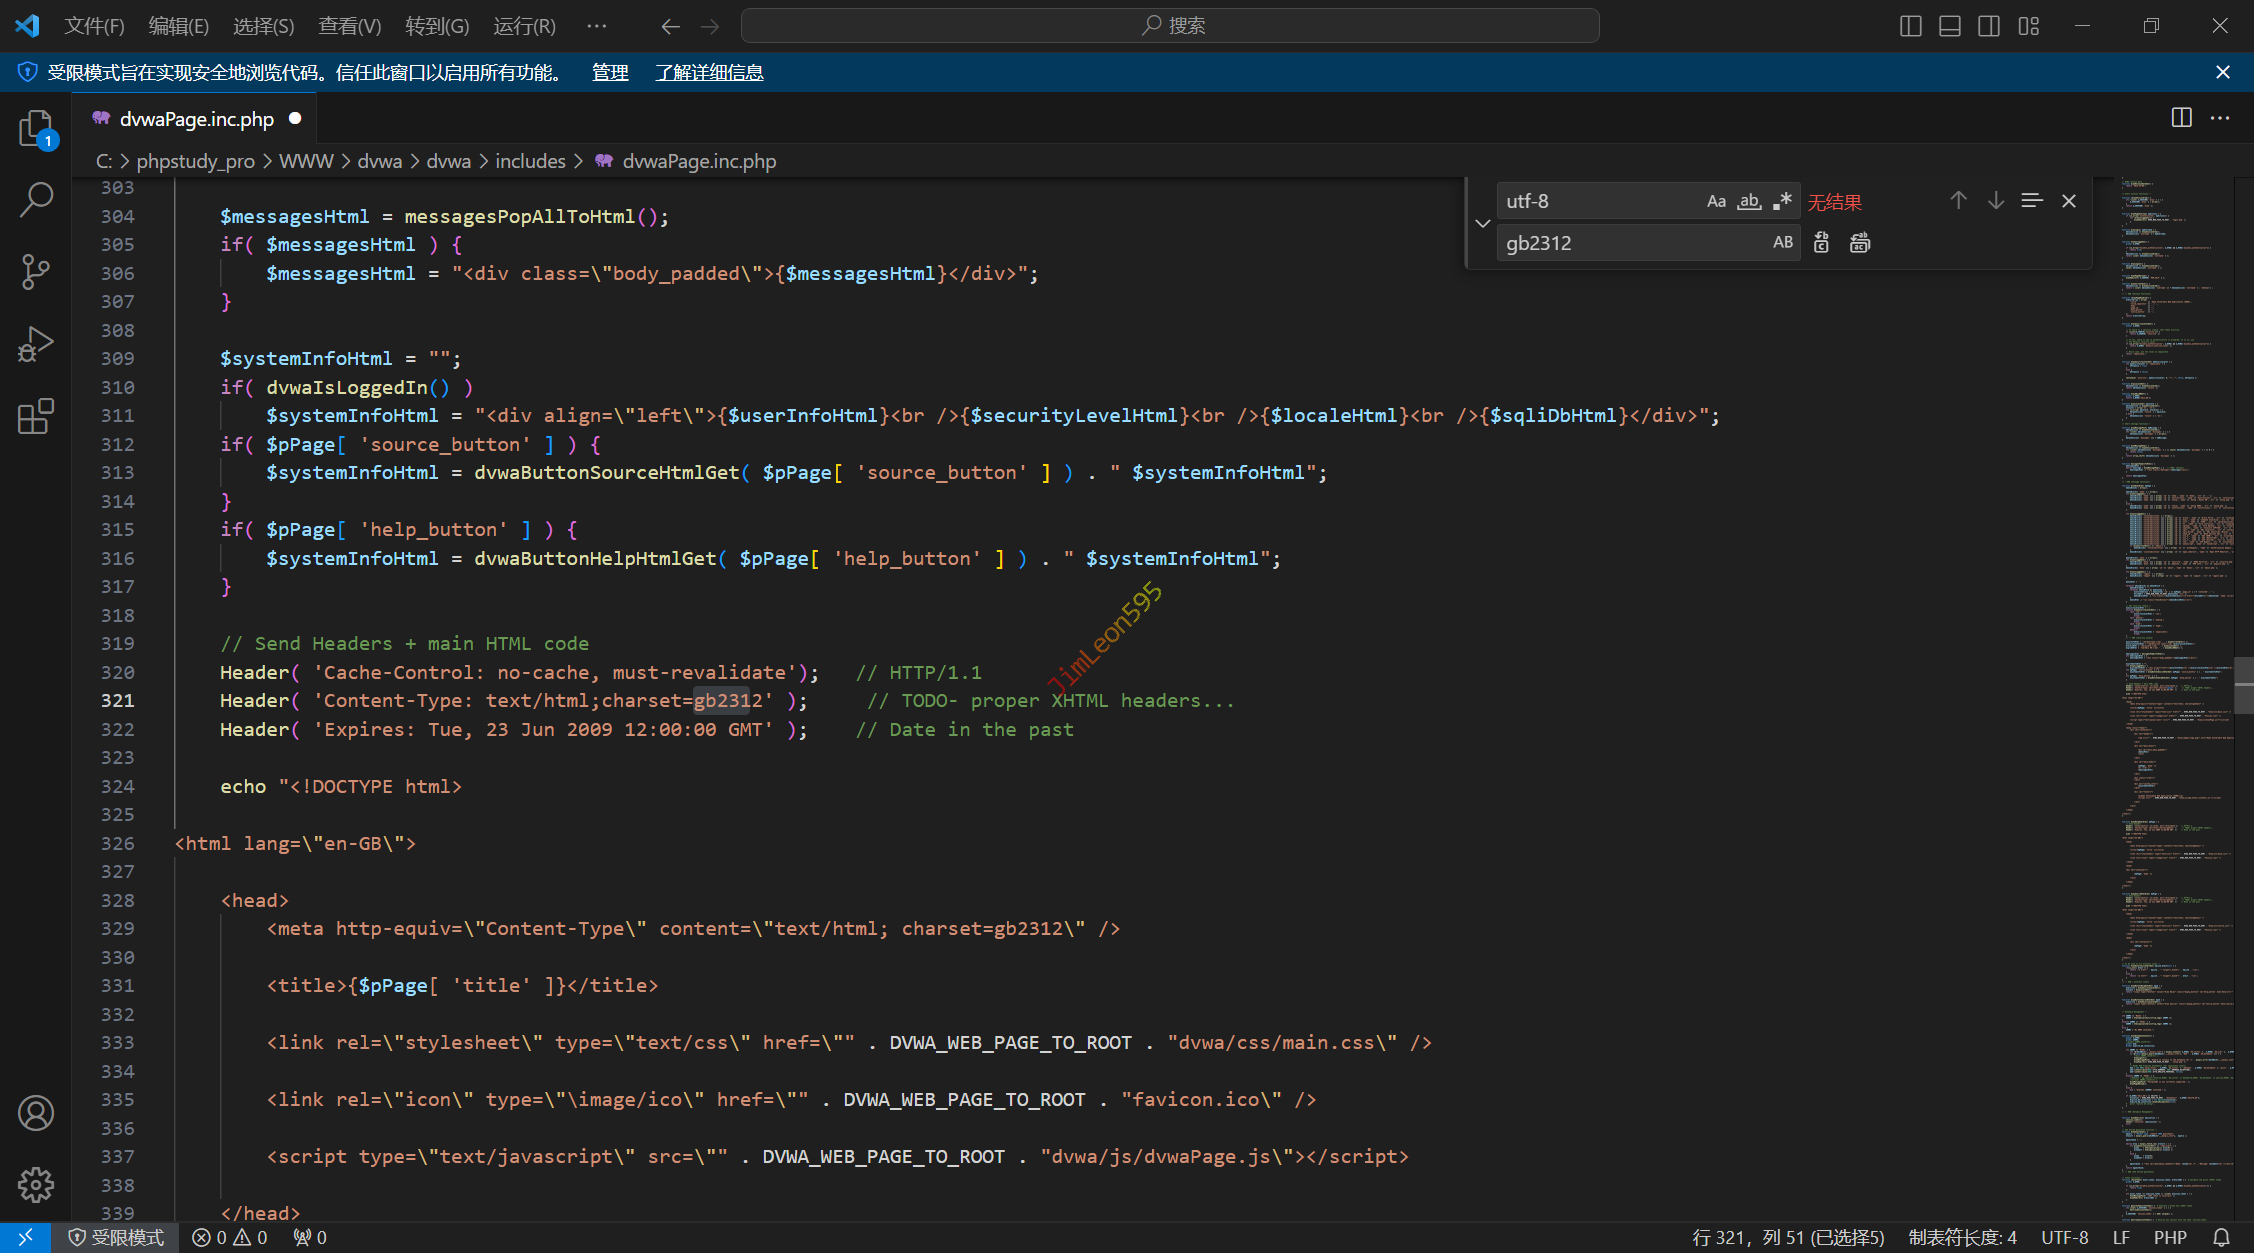Click the find input field containing utf-8
Screen dimensions: 2254x1253
pos(1598,201)
